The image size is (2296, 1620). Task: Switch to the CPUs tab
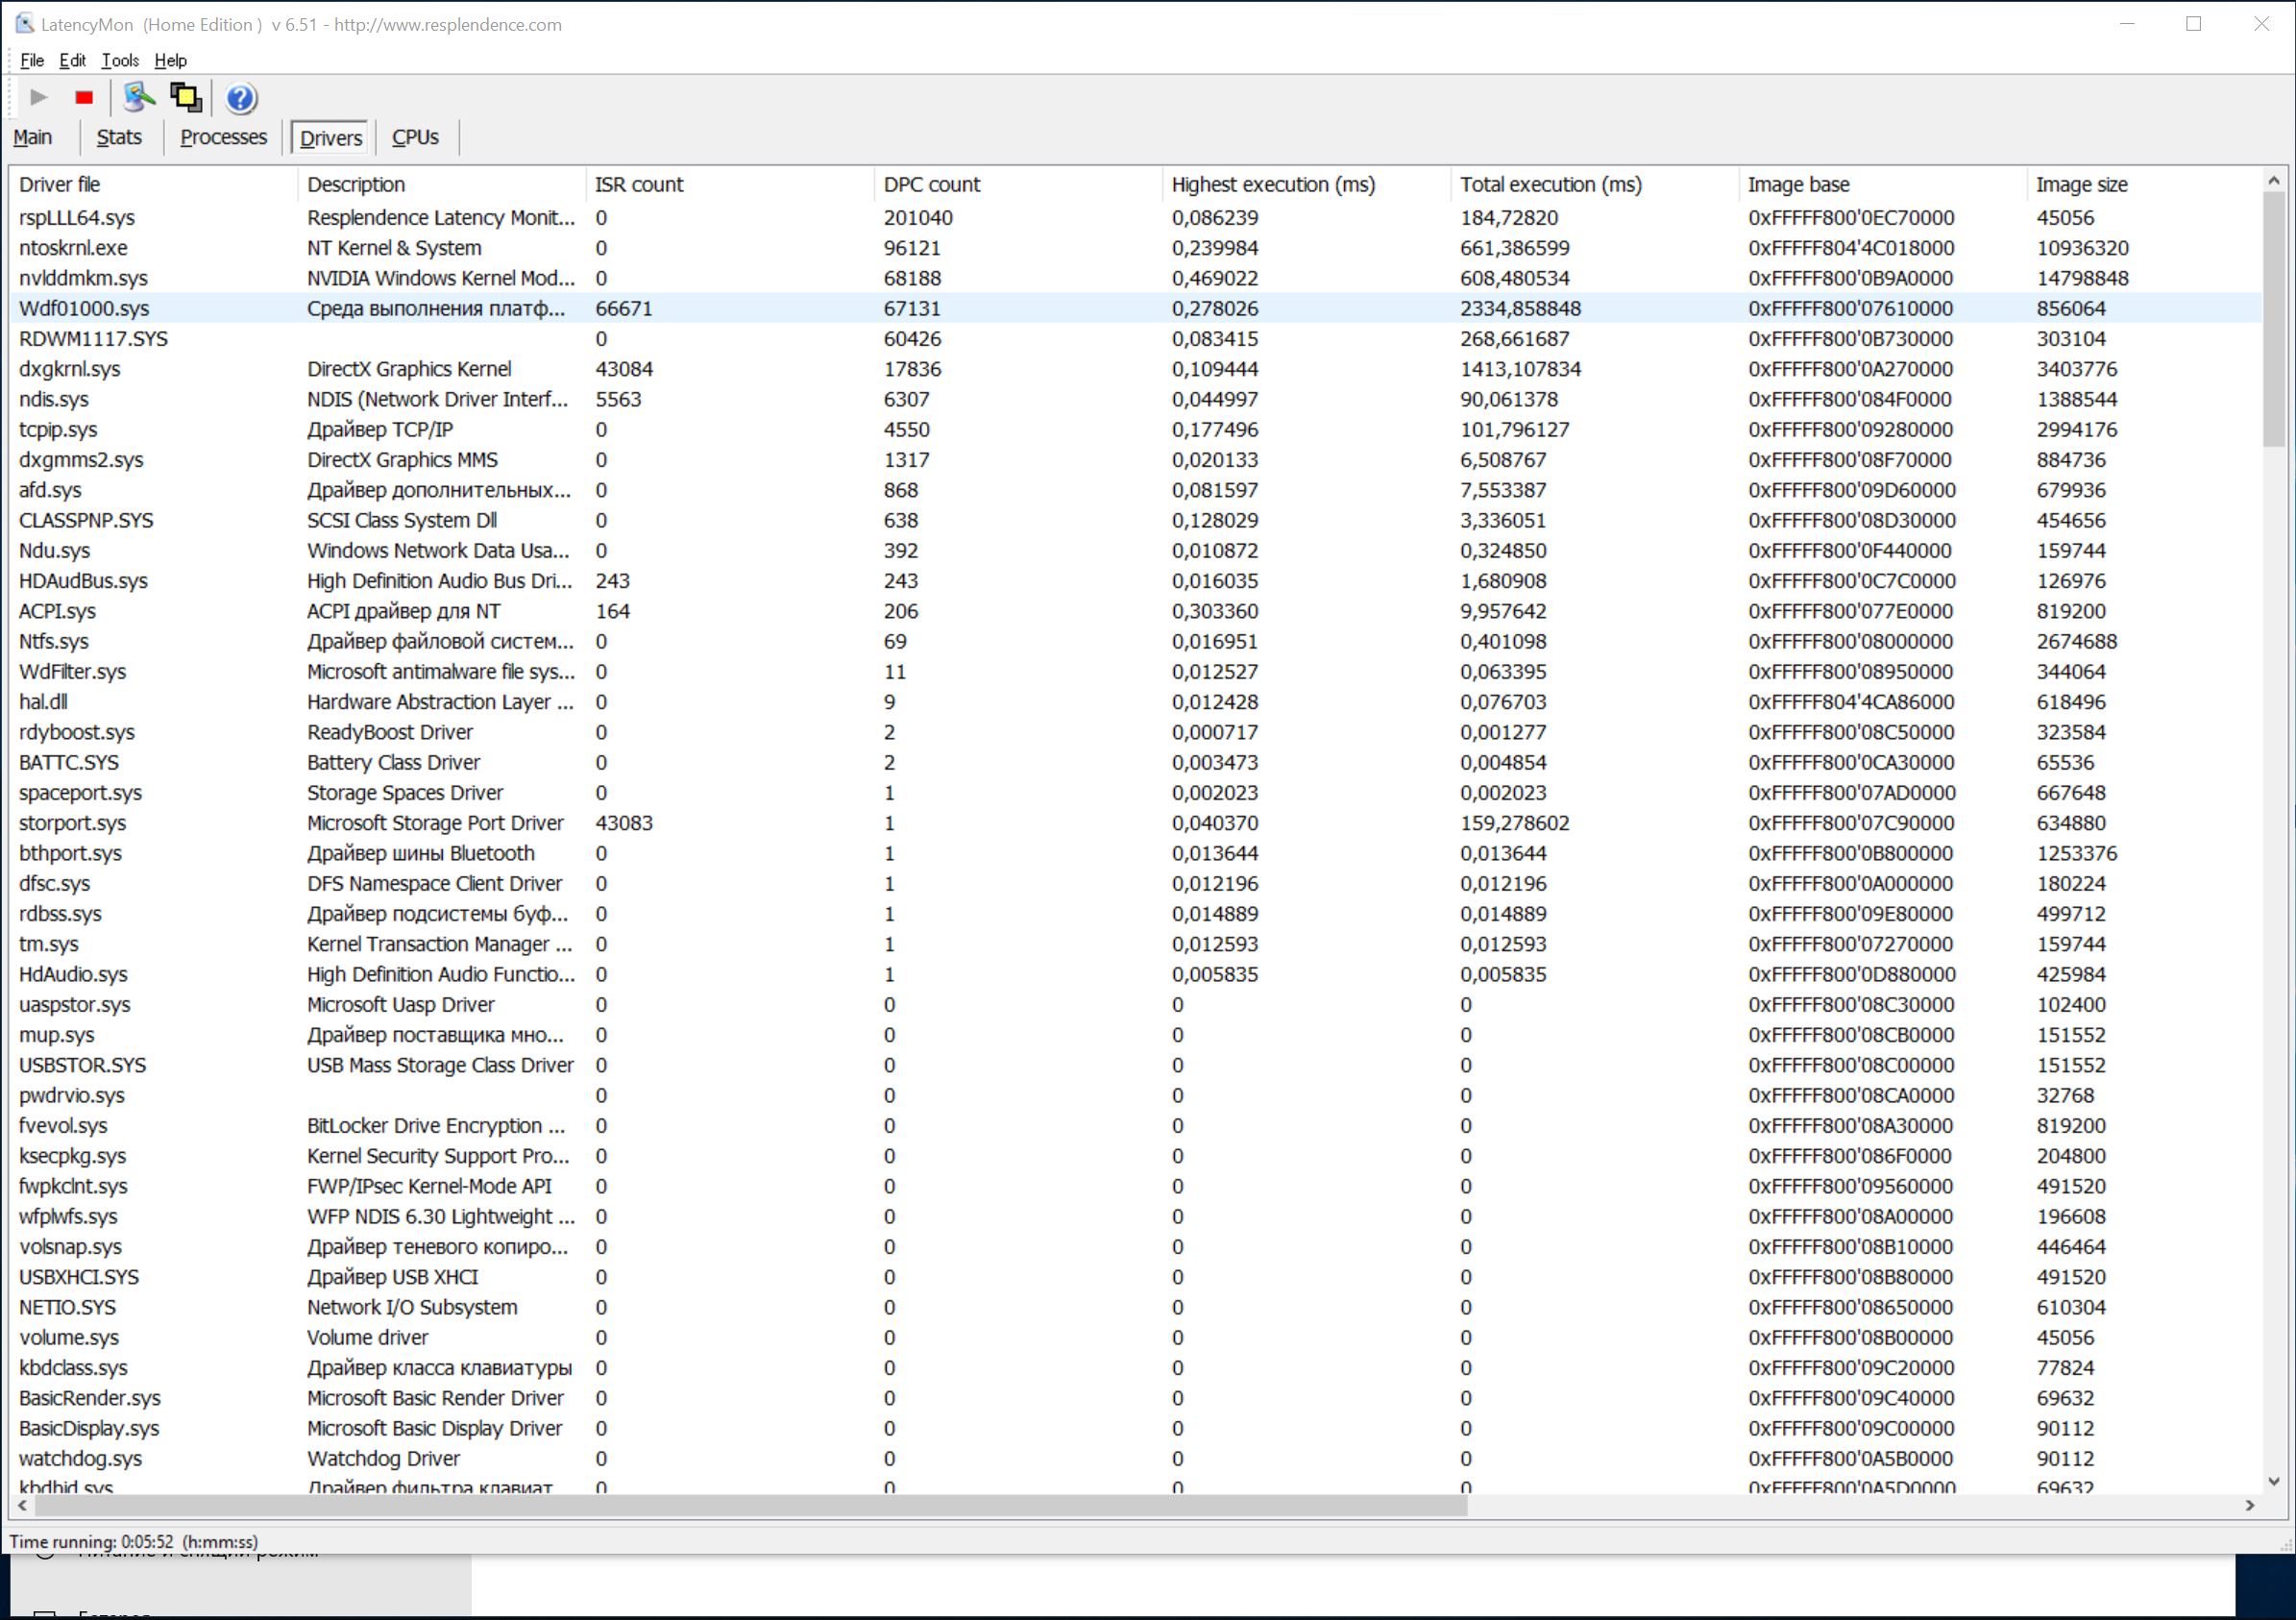pos(415,137)
